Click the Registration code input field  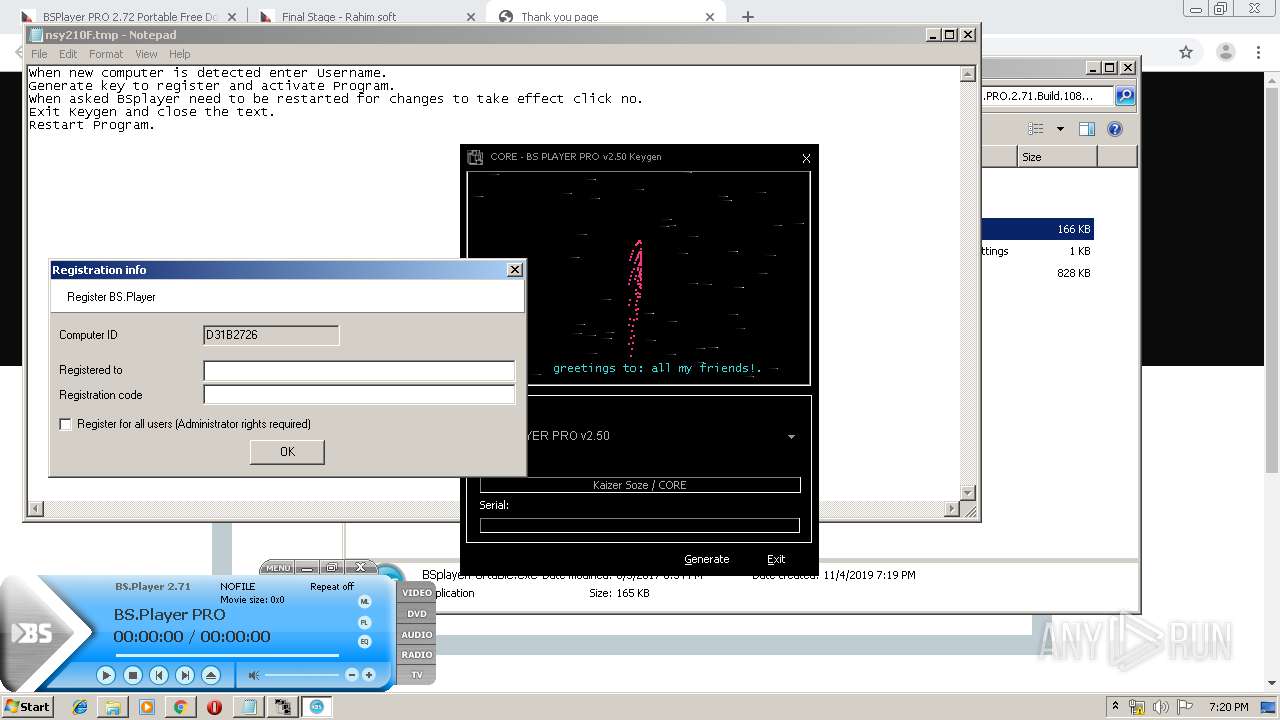coord(359,394)
